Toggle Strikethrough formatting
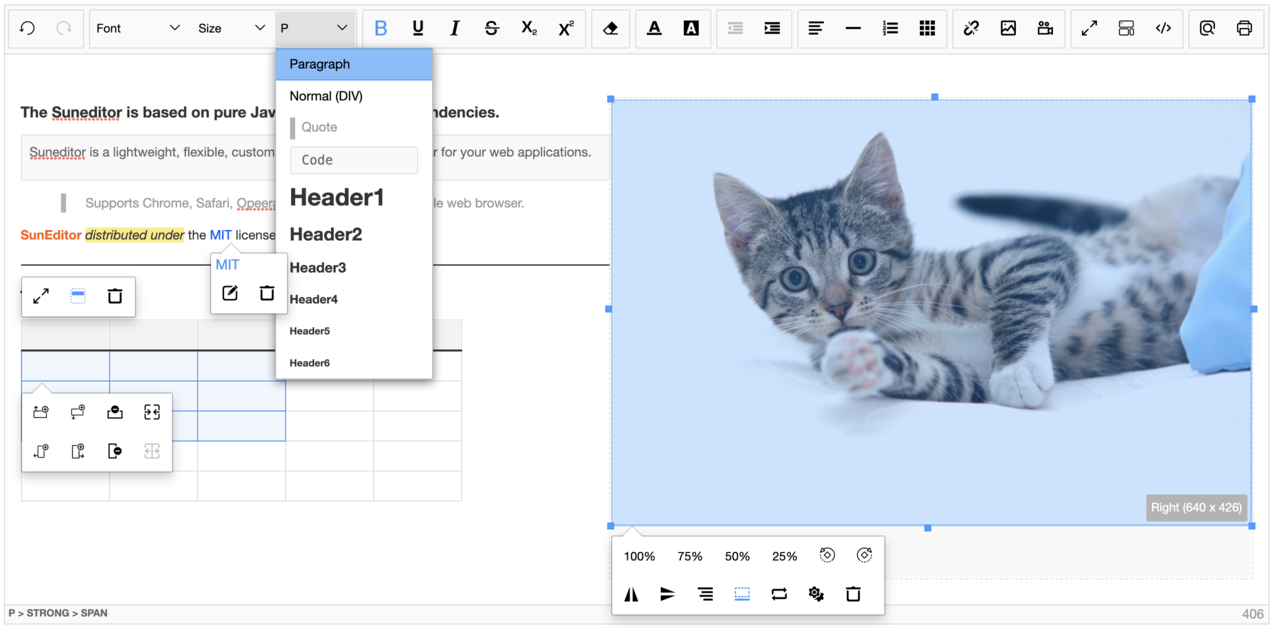This screenshot has width=1274, height=628. (492, 28)
